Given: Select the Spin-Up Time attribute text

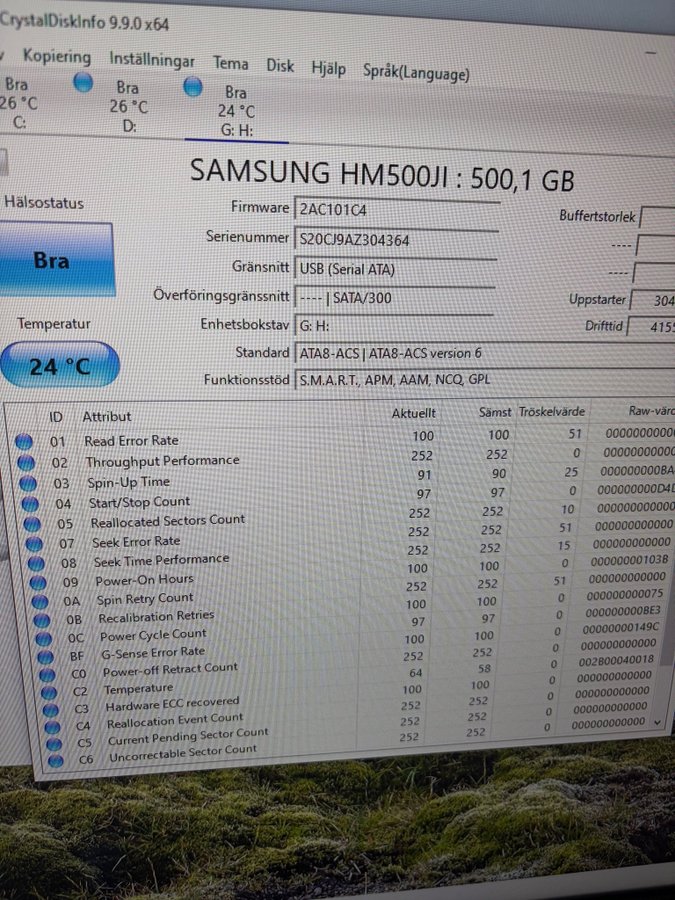Looking at the screenshot, I should [x=129, y=482].
